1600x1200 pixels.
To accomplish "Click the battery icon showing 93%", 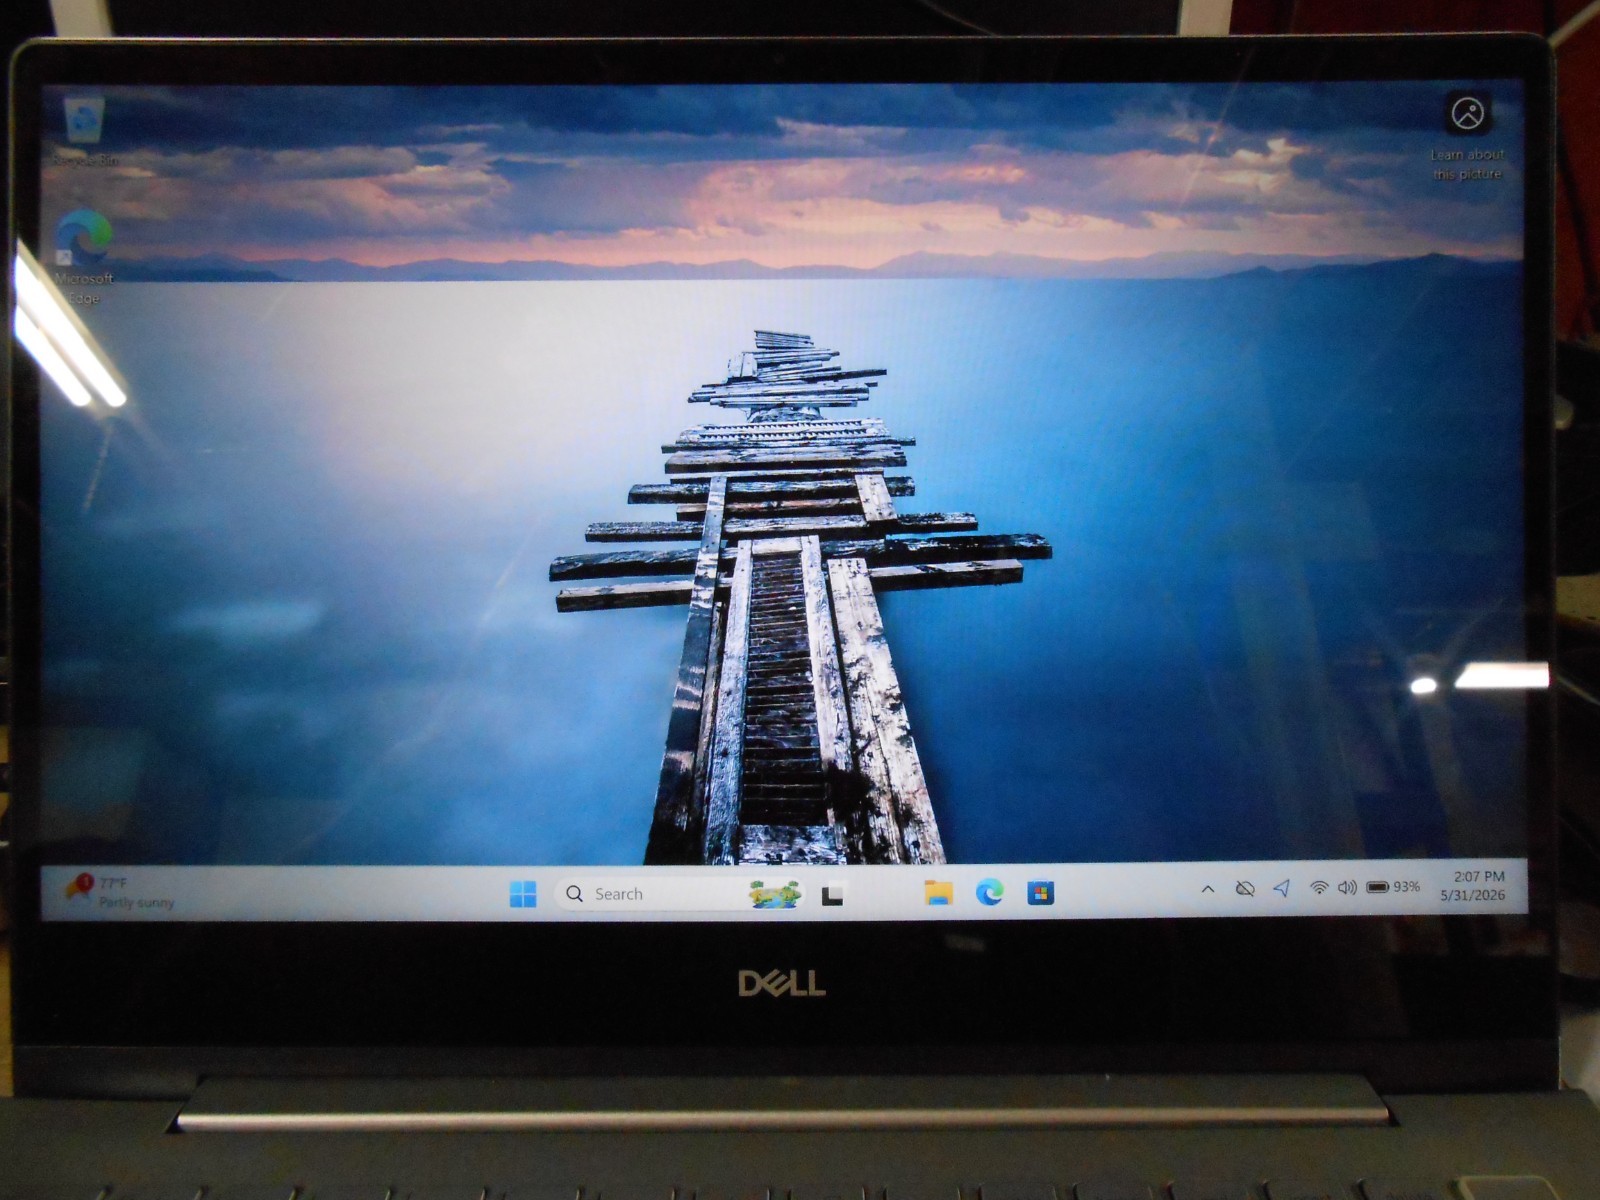I will (1392, 887).
